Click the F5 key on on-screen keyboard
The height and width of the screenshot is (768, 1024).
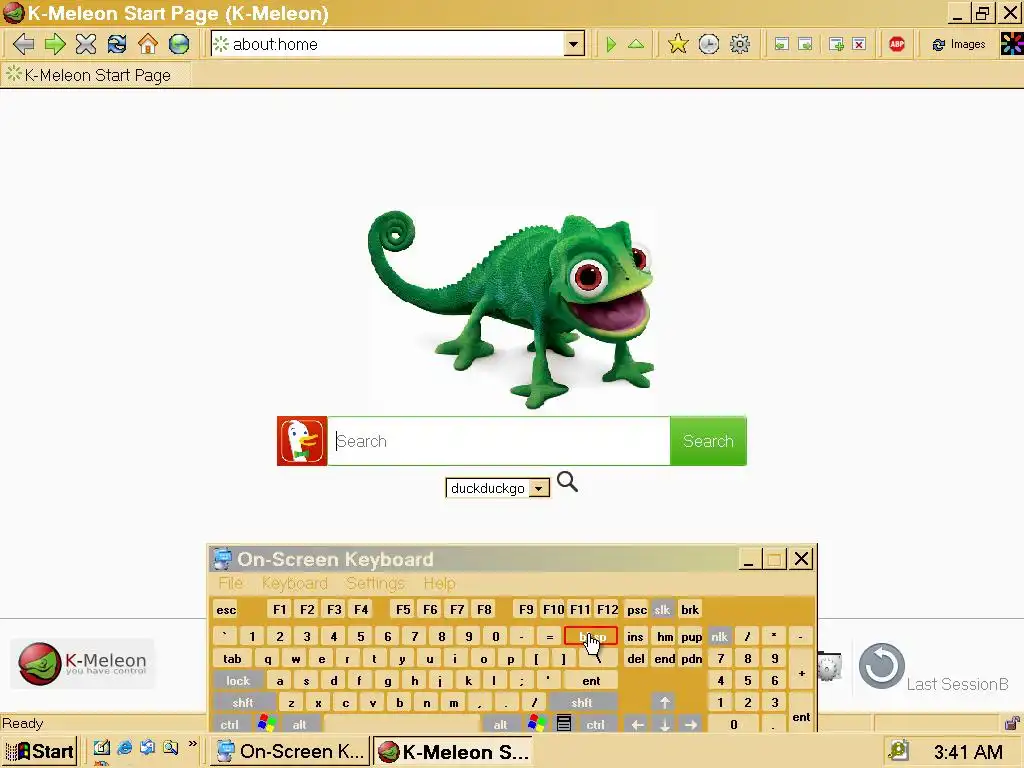[403, 609]
